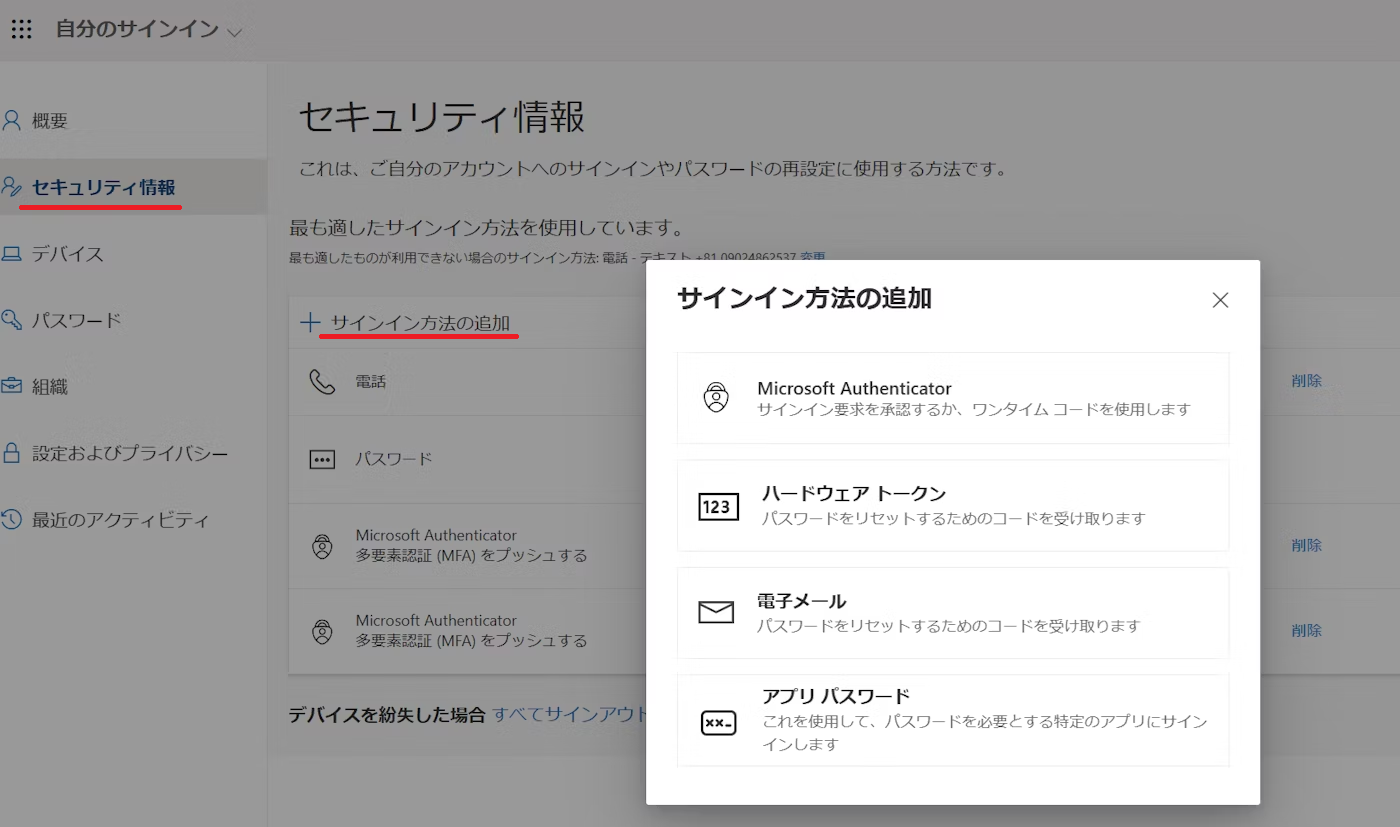Click the デバイスを紛失した場合 text
The image size is (1400, 827).
point(387,714)
